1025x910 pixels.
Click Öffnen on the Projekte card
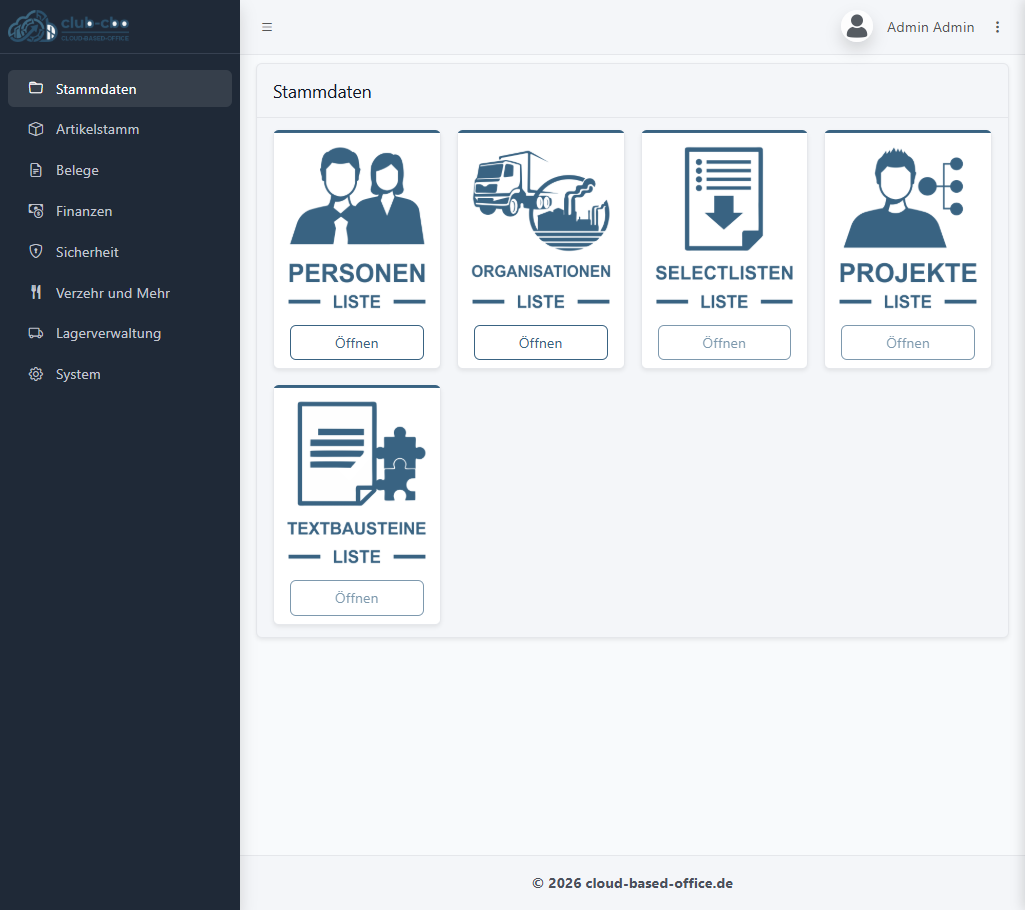coord(908,343)
